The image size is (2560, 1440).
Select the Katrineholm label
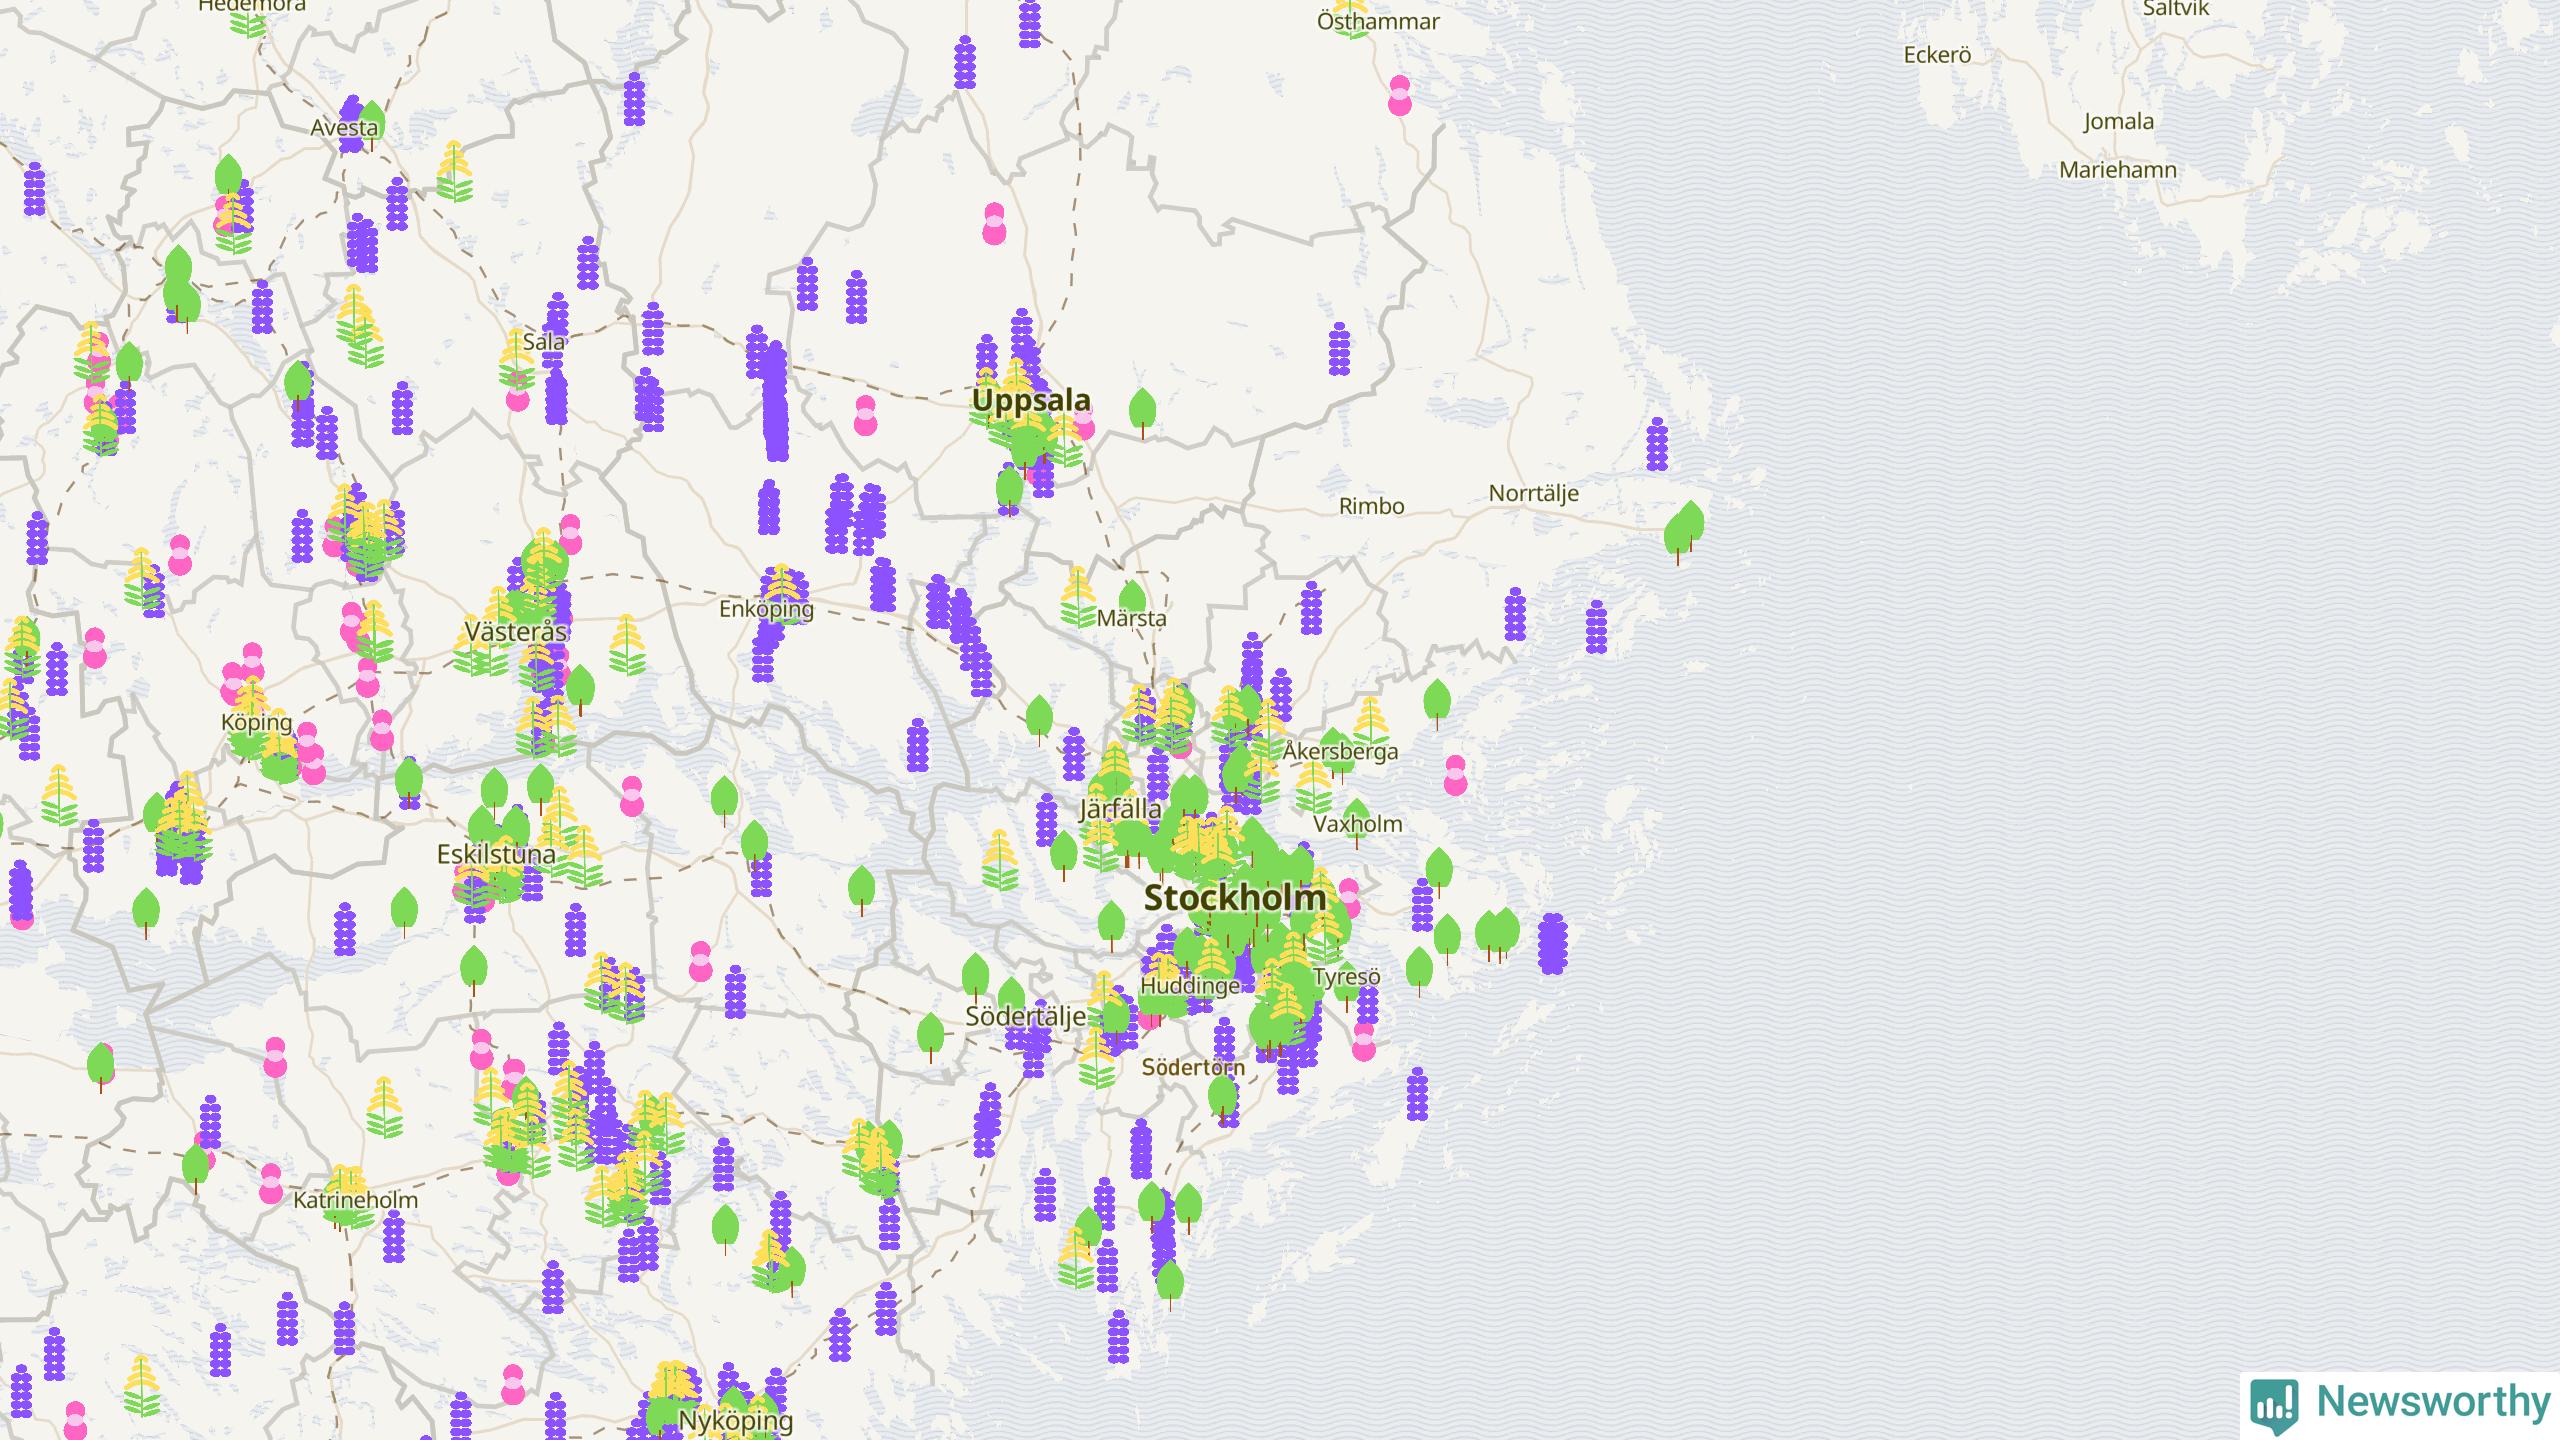[x=356, y=1200]
